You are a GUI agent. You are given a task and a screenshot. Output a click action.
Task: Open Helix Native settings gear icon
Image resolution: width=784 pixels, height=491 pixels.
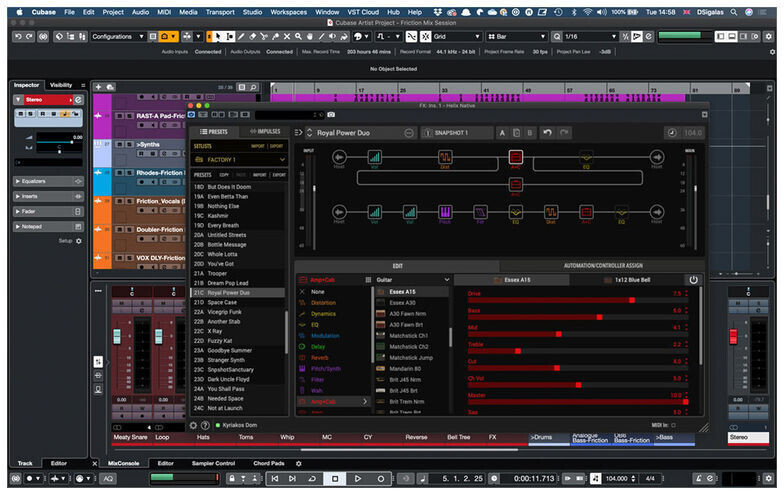(193, 425)
